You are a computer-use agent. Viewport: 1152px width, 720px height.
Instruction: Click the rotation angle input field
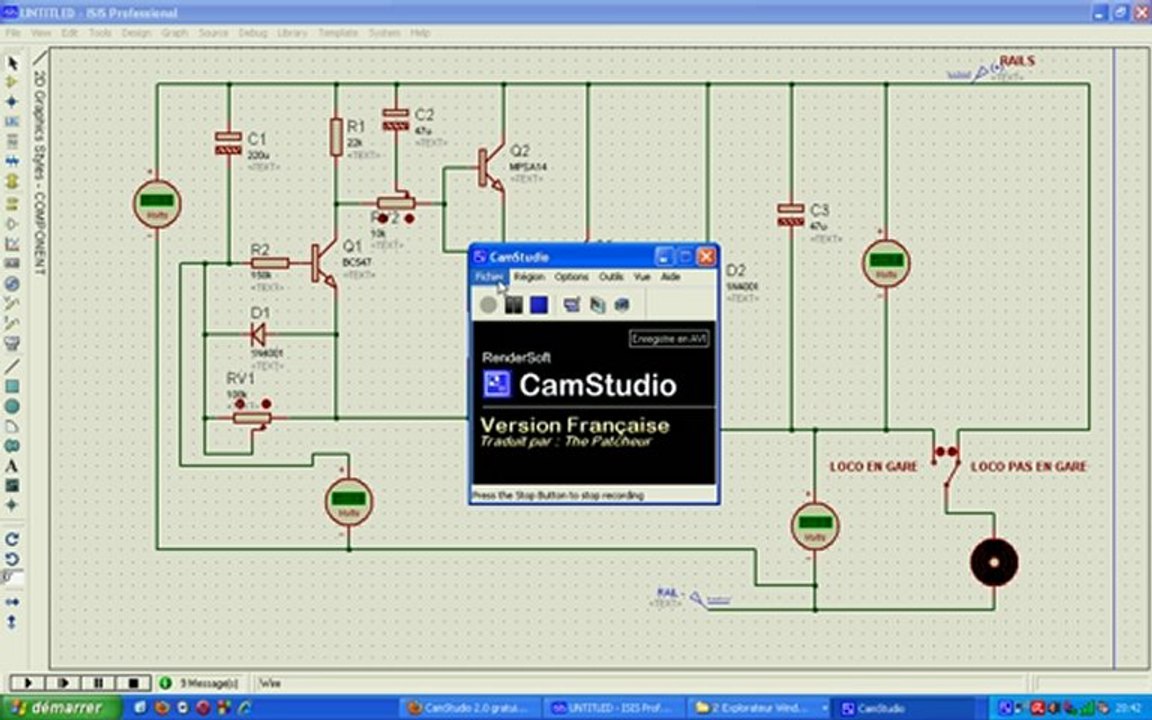coord(12,578)
